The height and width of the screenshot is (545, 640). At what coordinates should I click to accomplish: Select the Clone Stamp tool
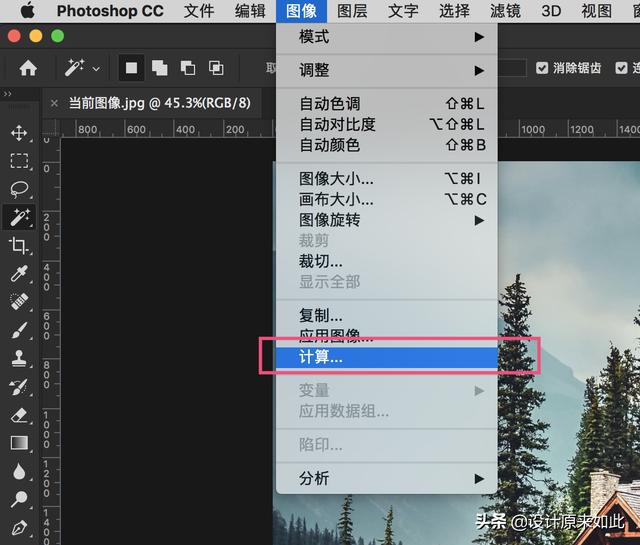click(19, 358)
